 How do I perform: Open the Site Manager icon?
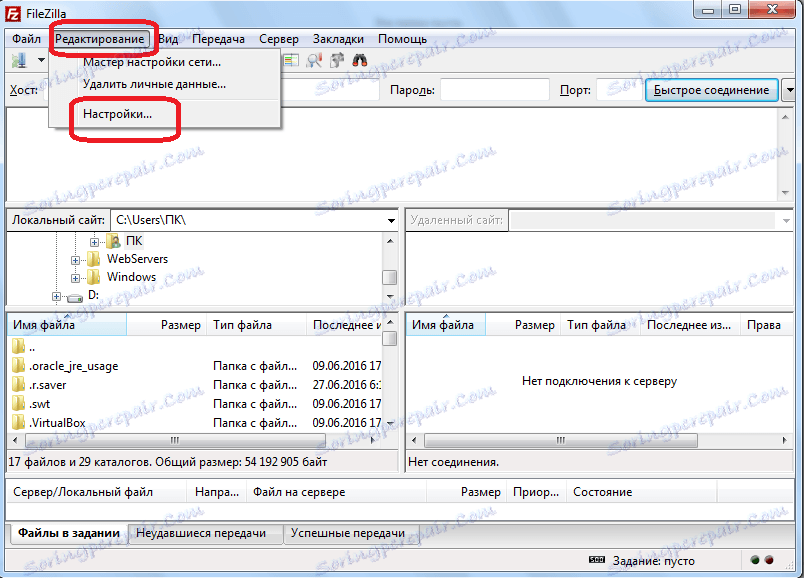point(19,61)
